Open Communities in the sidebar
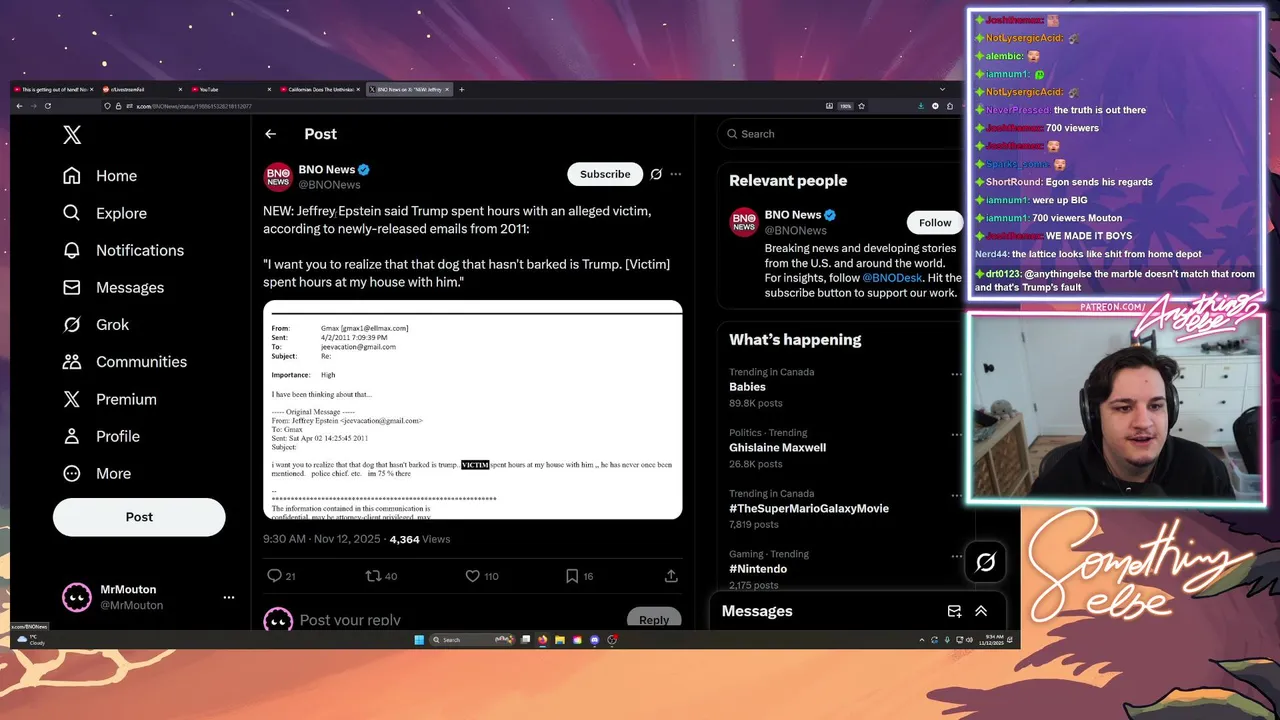1280x720 pixels. (x=125, y=362)
